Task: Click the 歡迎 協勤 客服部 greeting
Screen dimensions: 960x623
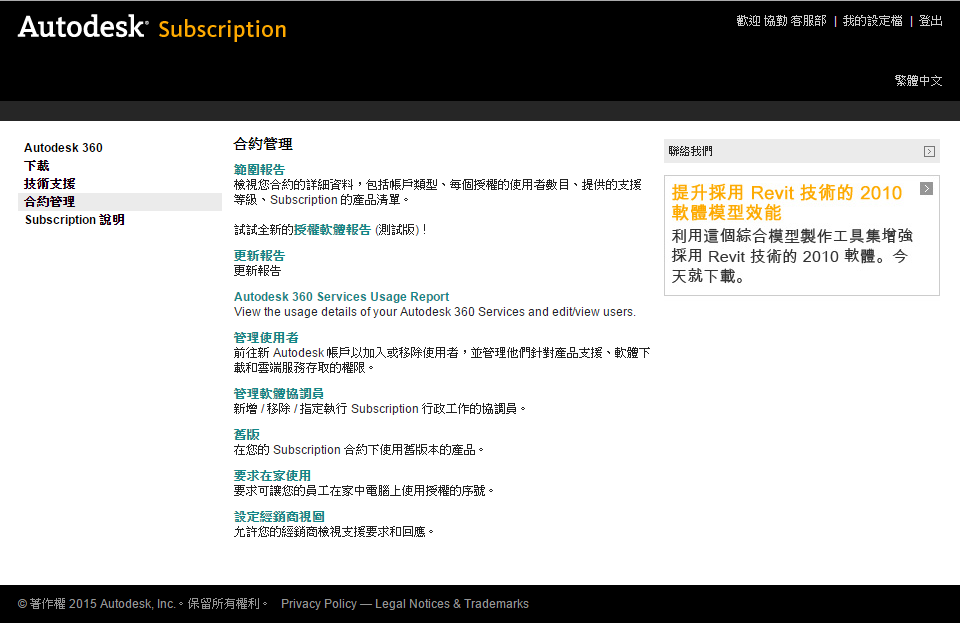Action: tap(781, 21)
